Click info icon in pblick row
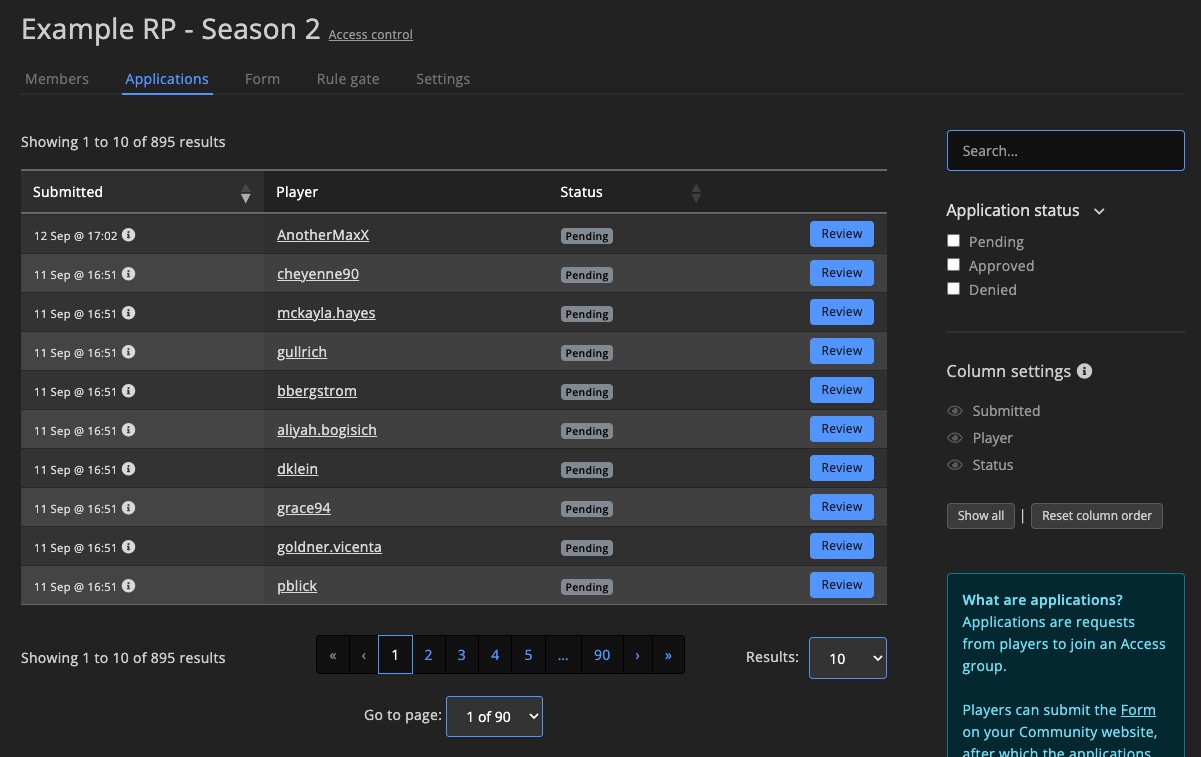1201x757 pixels. pos(129,586)
